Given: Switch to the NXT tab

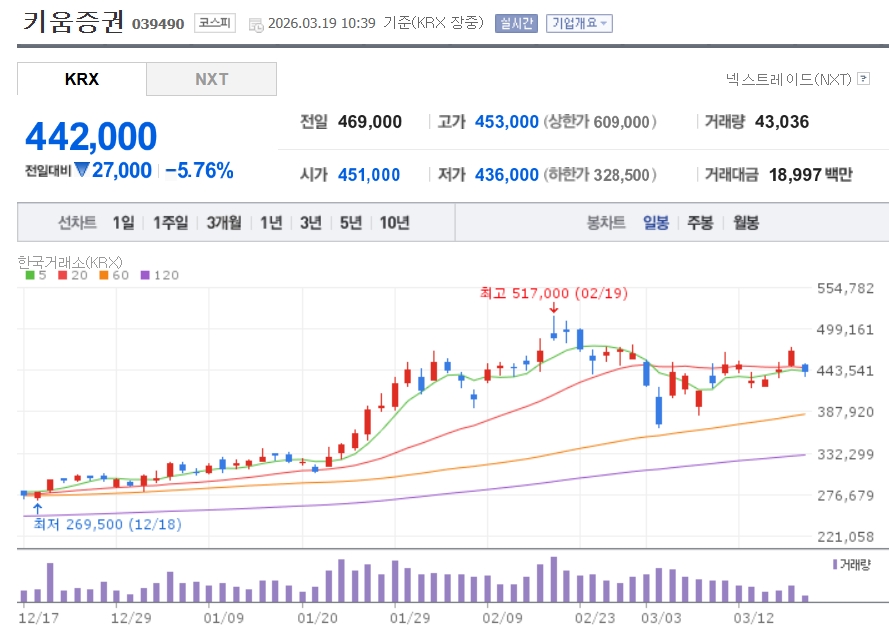Looking at the screenshot, I should click(211, 79).
